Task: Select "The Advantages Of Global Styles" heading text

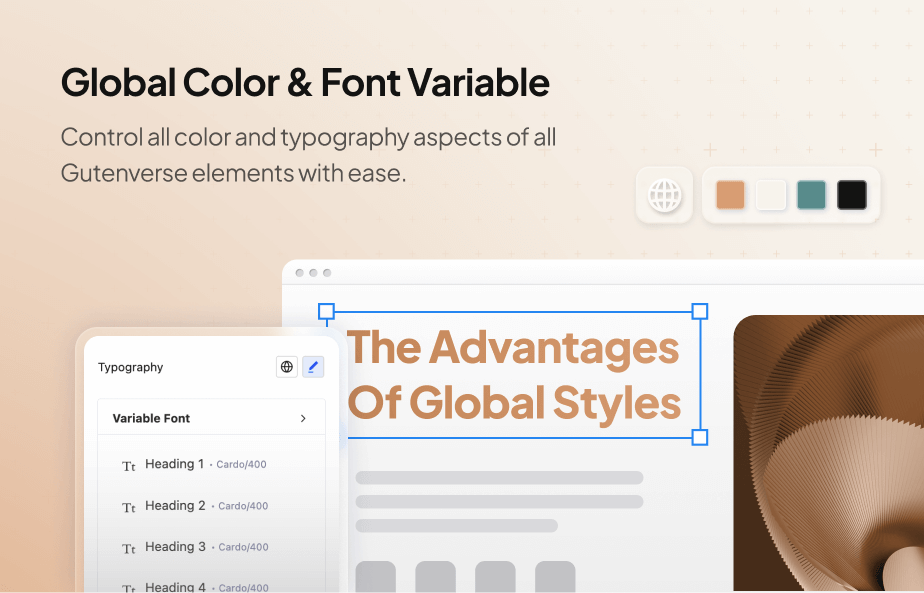Action: 514,375
